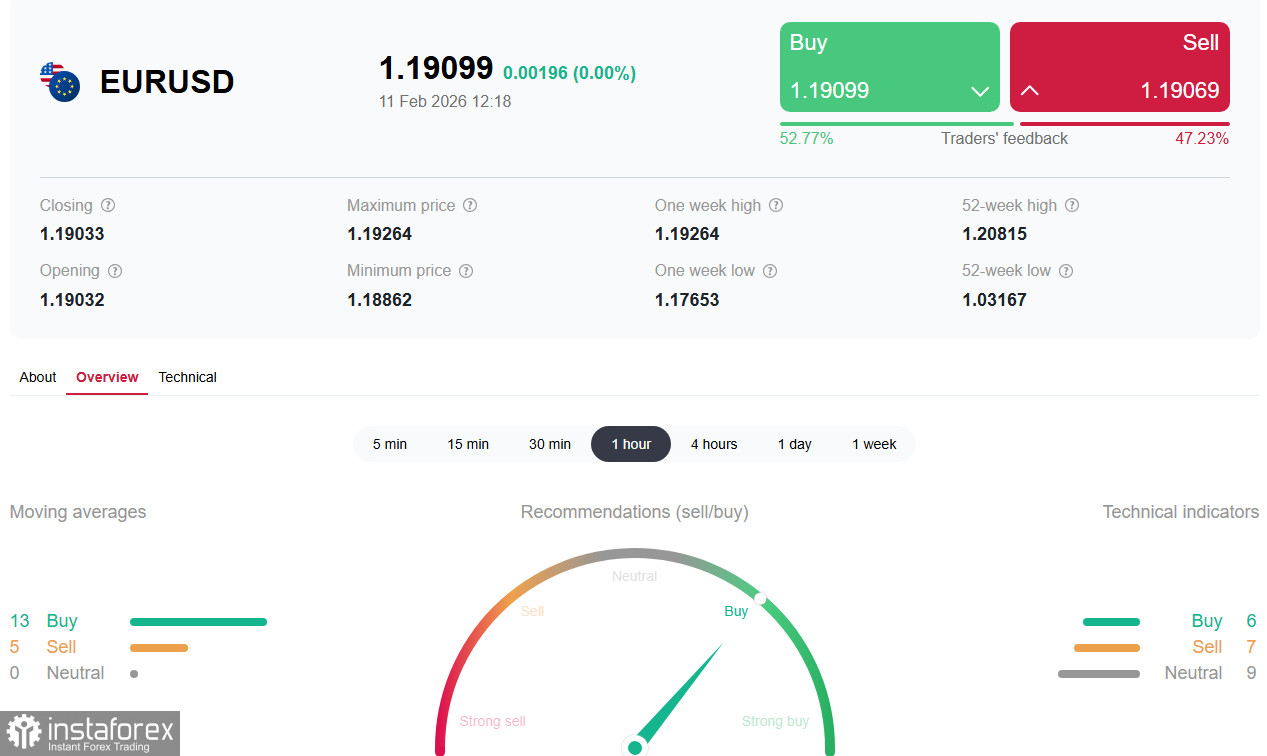Click the green Buy button
1267x756 pixels.
pos(890,67)
